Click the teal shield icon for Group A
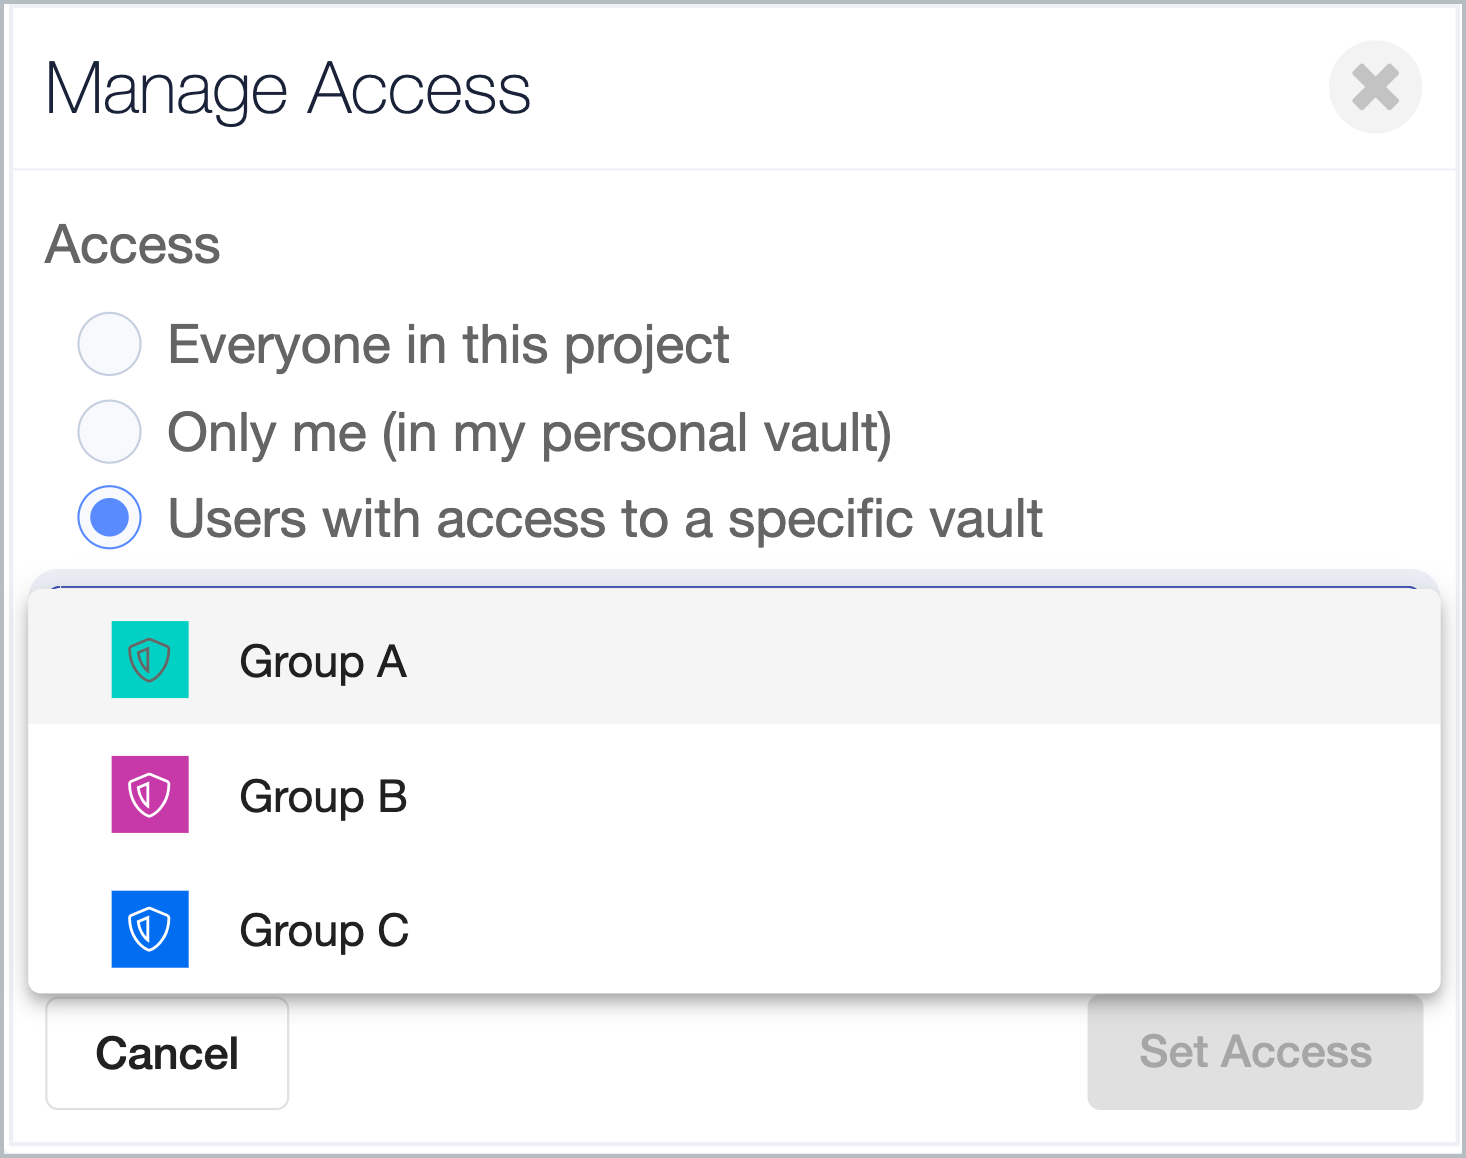The width and height of the screenshot is (1466, 1158). (x=150, y=660)
